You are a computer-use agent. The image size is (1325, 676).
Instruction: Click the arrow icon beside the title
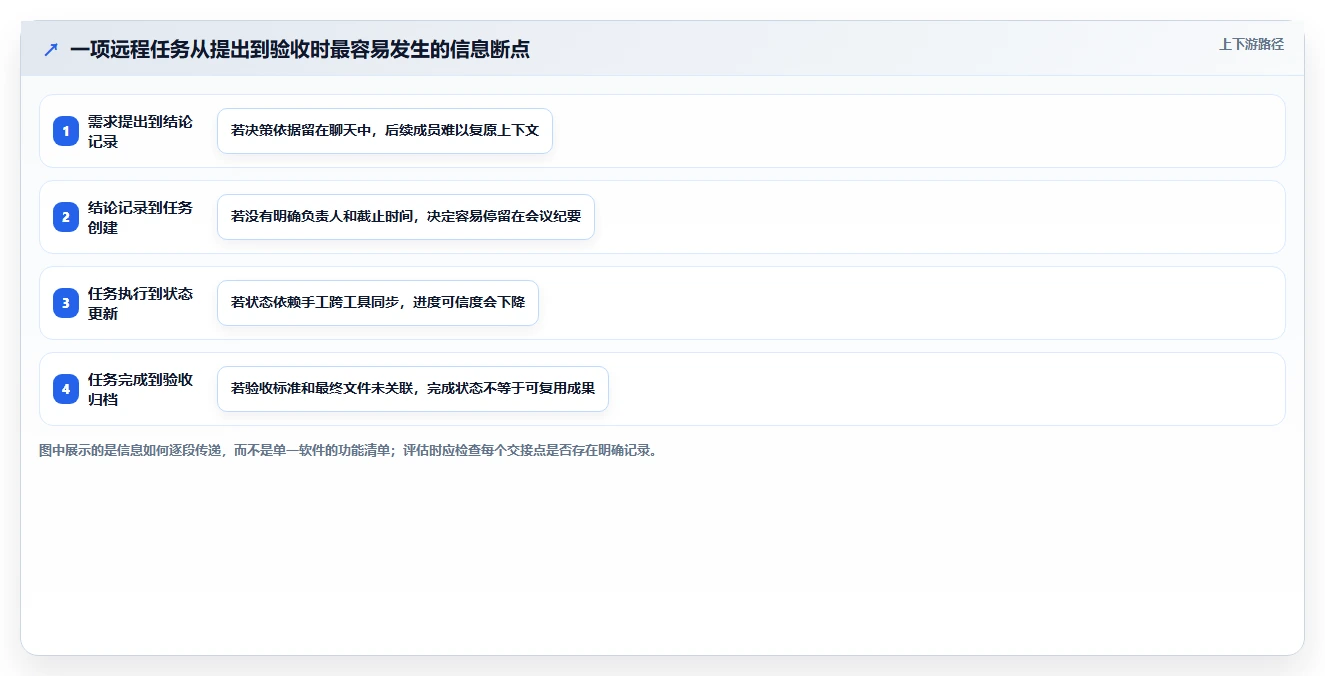coord(51,49)
